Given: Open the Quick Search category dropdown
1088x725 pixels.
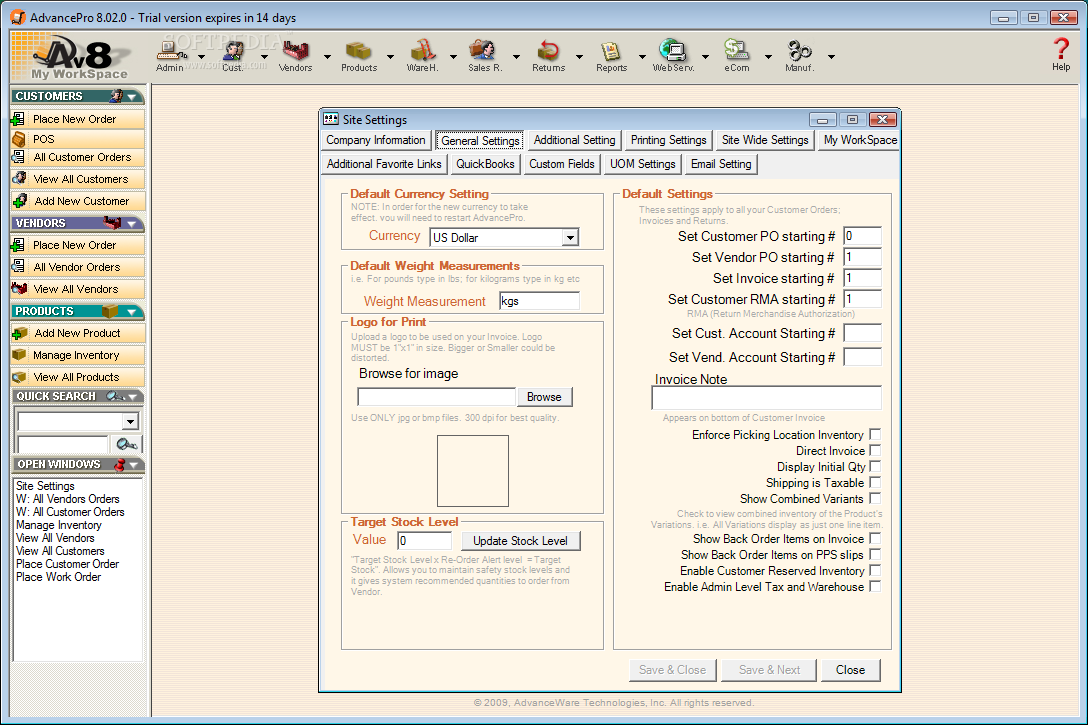Looking at the screenshot, I should [130, 421].
